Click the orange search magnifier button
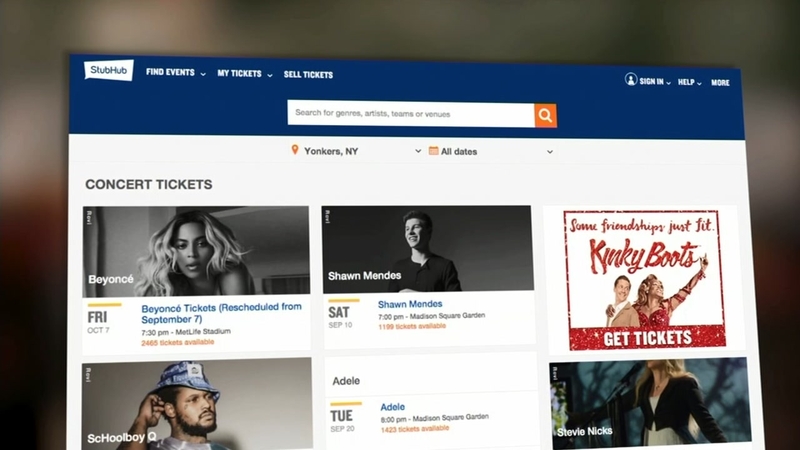The image size is (800, 450). tap(545, 115)
